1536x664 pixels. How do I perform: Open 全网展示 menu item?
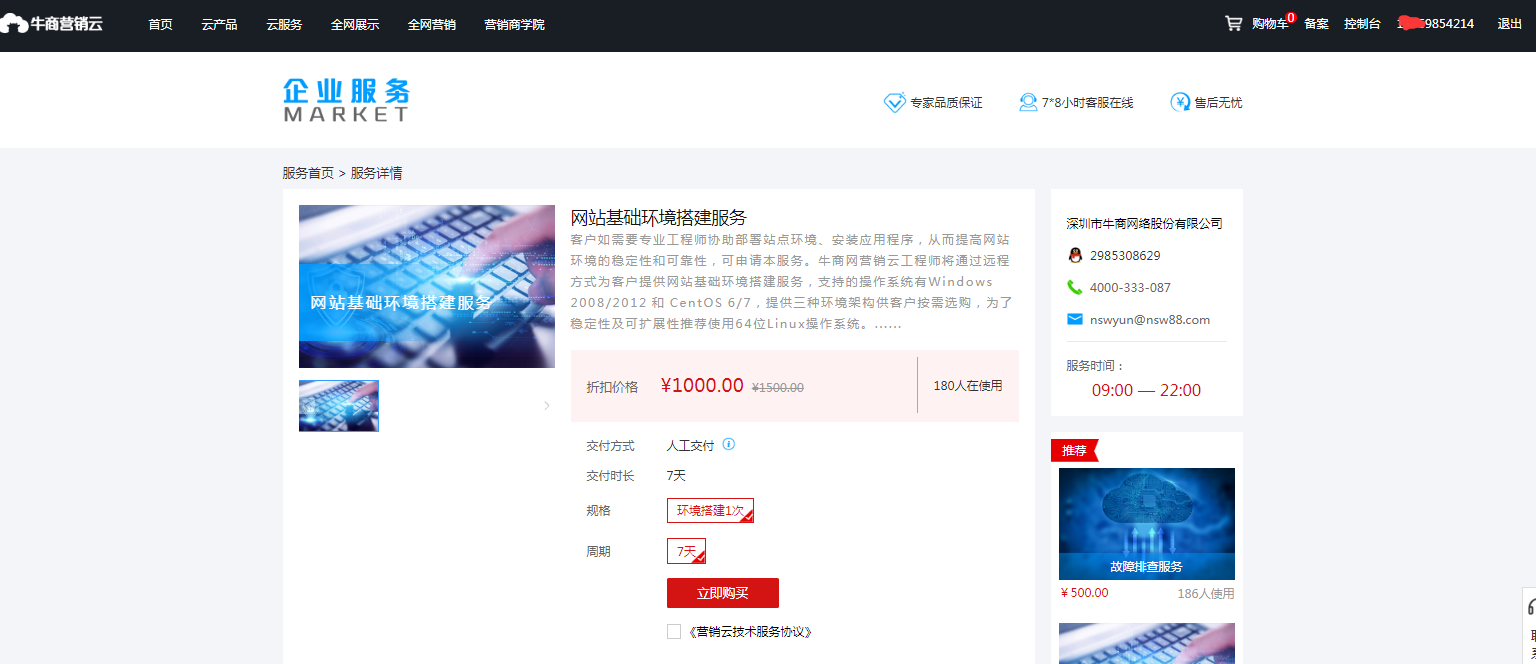coord(355,24)
